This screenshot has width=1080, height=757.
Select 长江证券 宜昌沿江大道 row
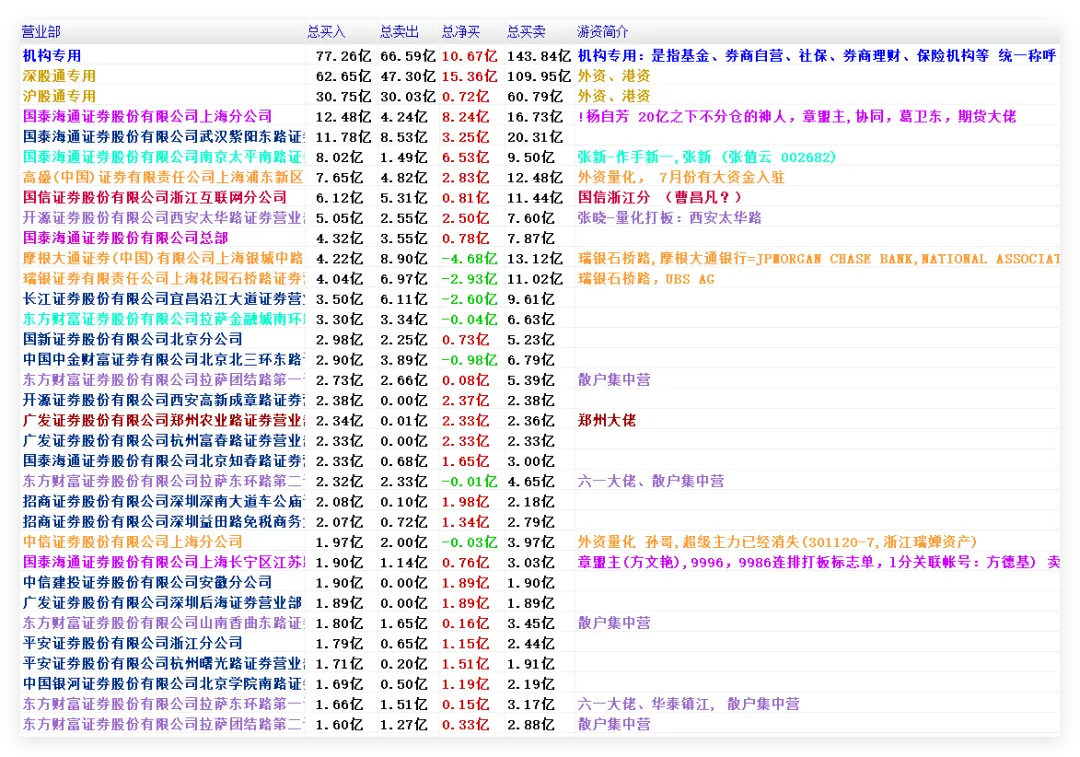(x=163, y=299)
